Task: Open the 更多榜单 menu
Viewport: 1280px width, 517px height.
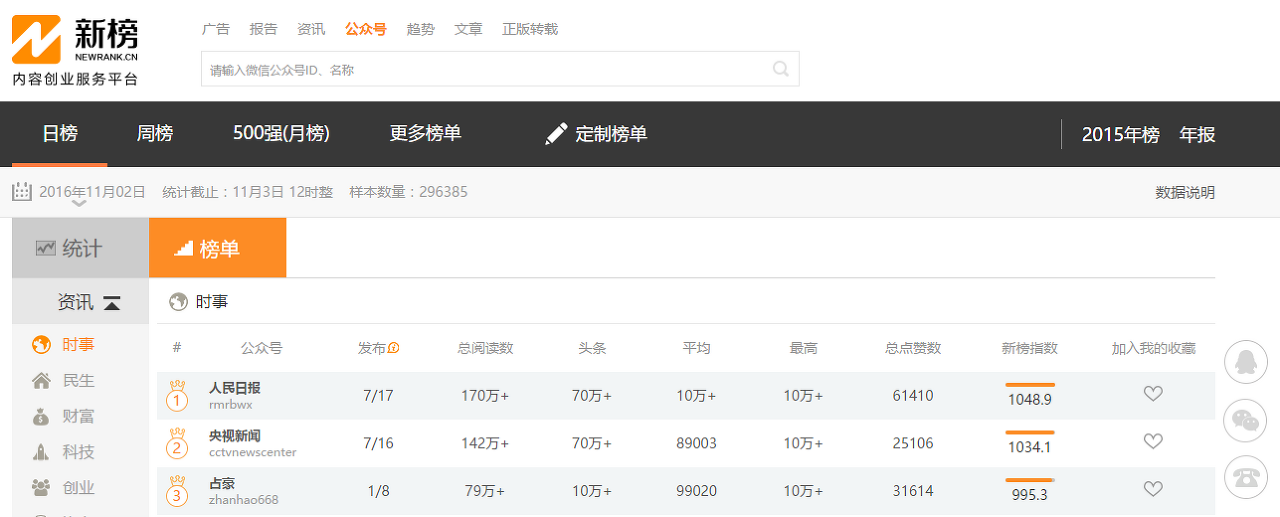Action: click(x=425, y=133)
